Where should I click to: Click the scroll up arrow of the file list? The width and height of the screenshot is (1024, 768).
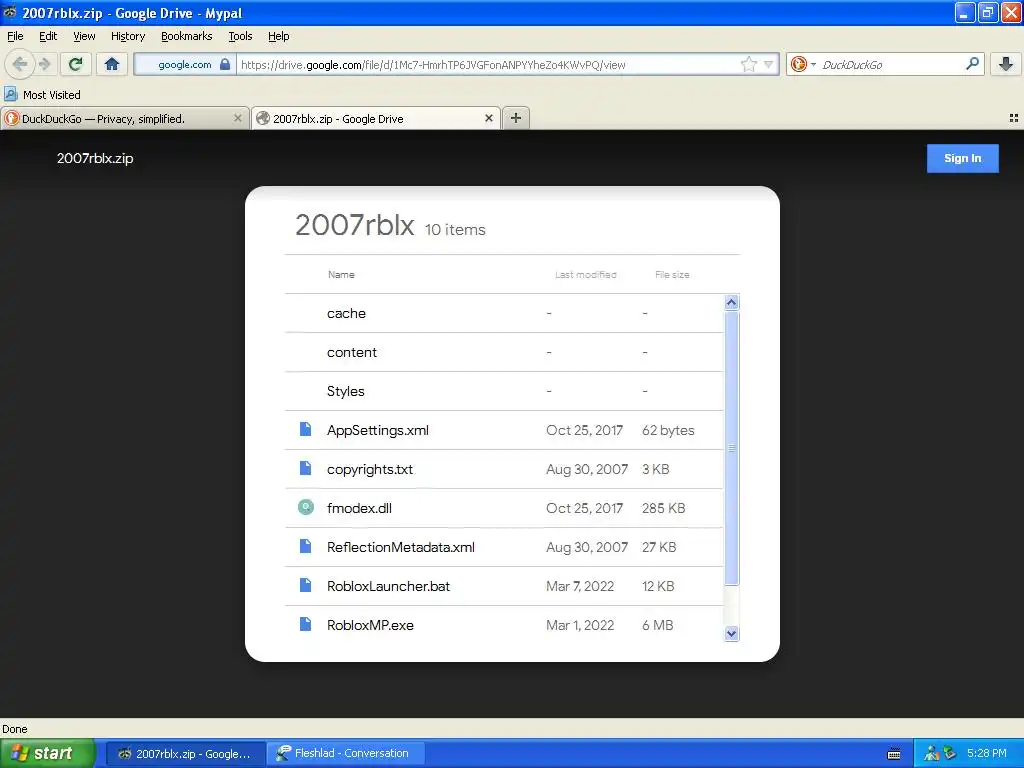tap(731, 302)
